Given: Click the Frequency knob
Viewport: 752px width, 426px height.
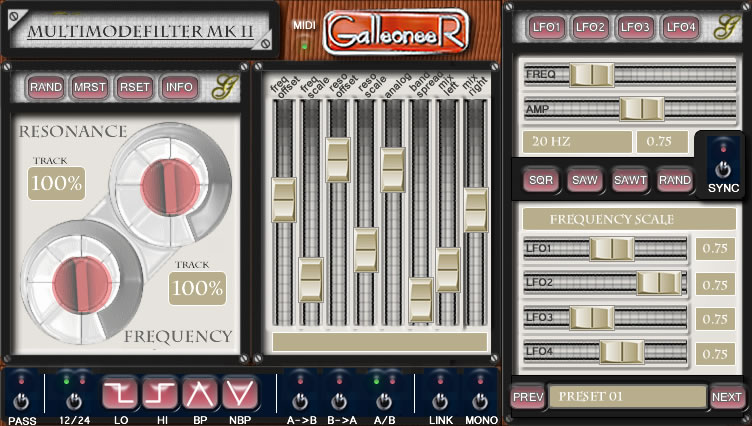Looking at the screenshot, I should 82,284.
